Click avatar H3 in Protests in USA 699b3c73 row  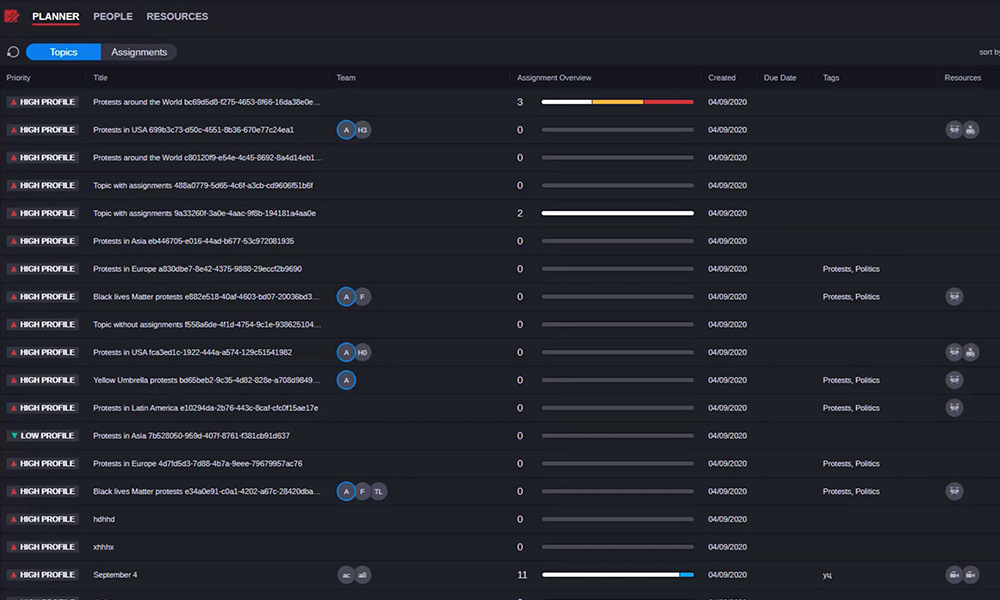pyautogui.click(x=362, y=130)
